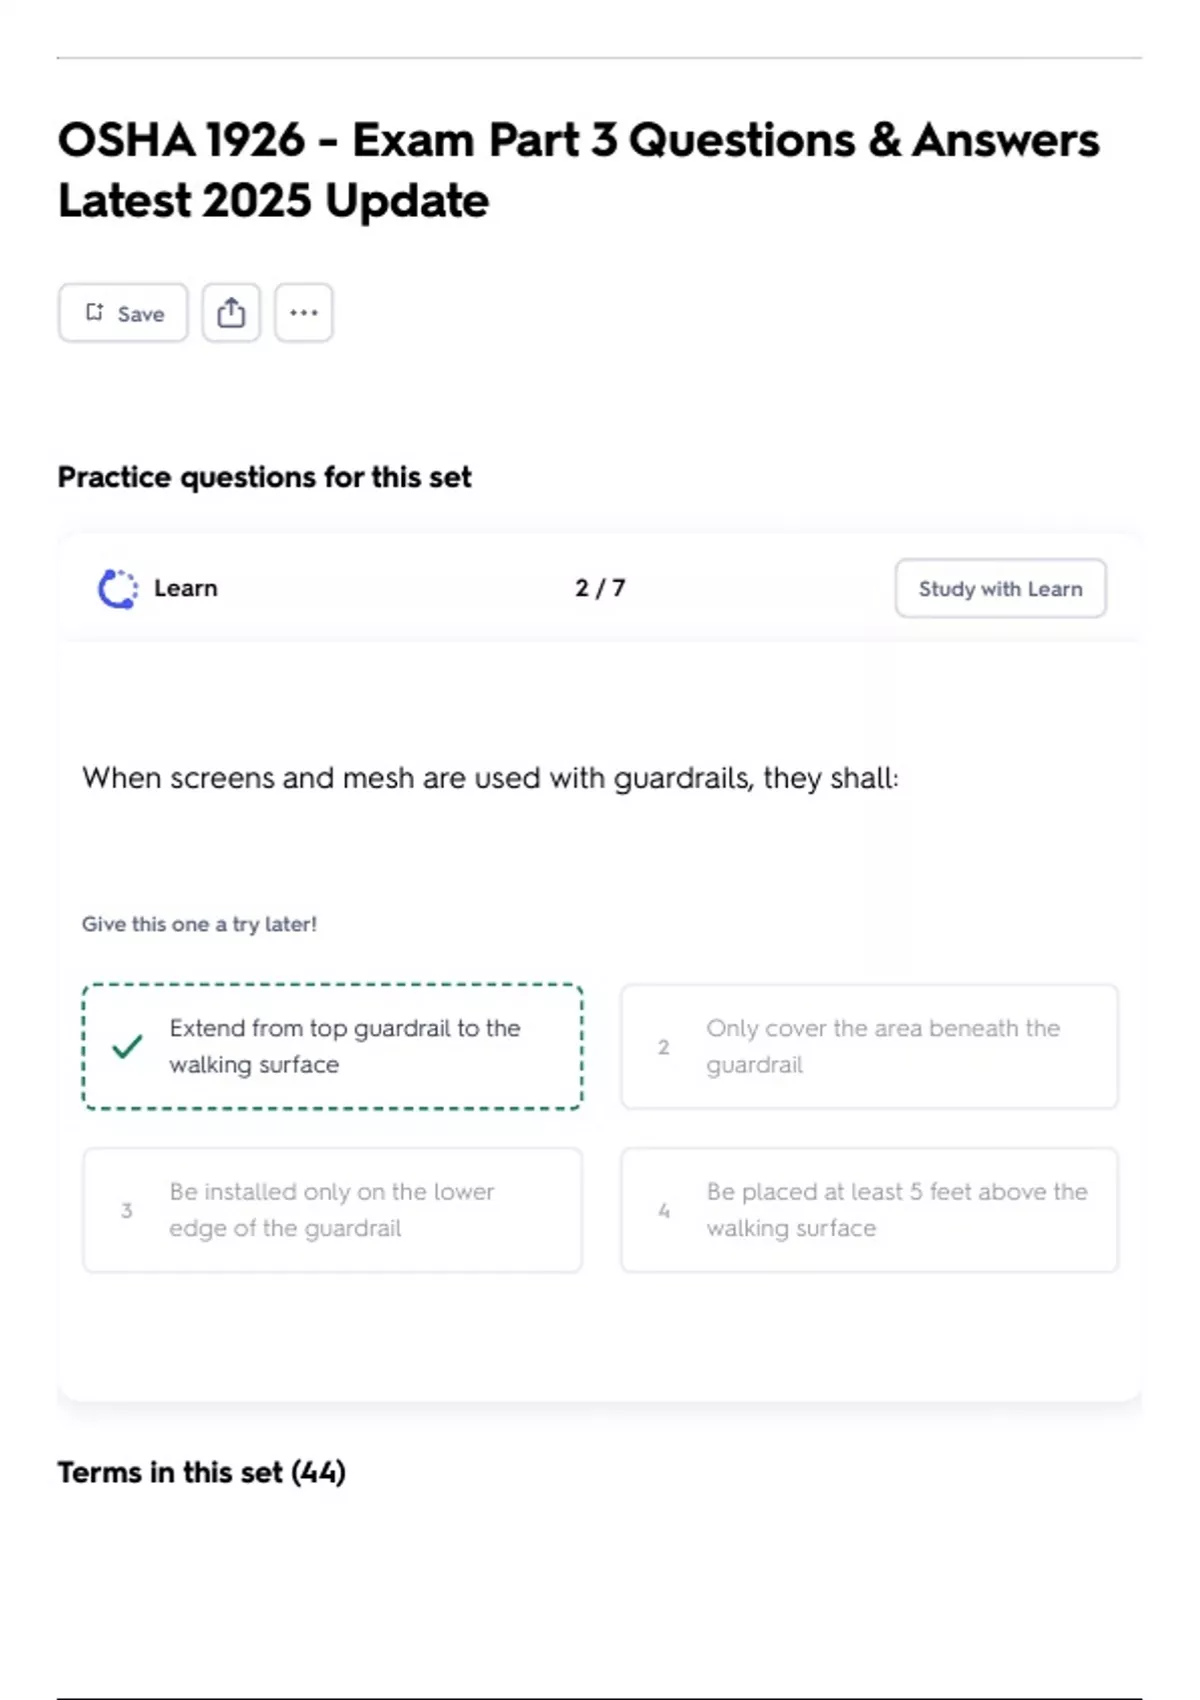This screenshot has height=1700, width=1200.
Task: Click the bookmark icon inside Save
Action: pyautogui.click(x=94, y=313)
